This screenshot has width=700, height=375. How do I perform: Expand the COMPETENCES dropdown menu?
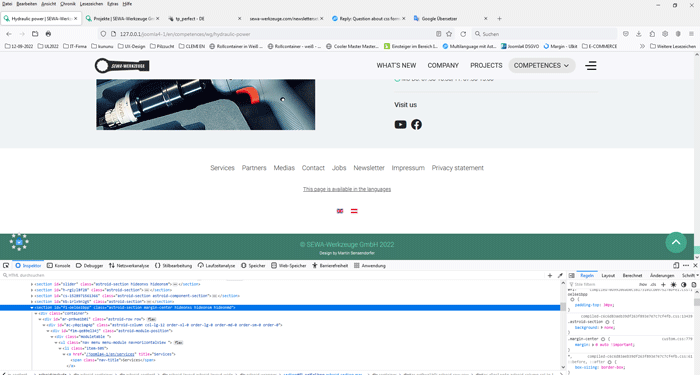point(541,66)
